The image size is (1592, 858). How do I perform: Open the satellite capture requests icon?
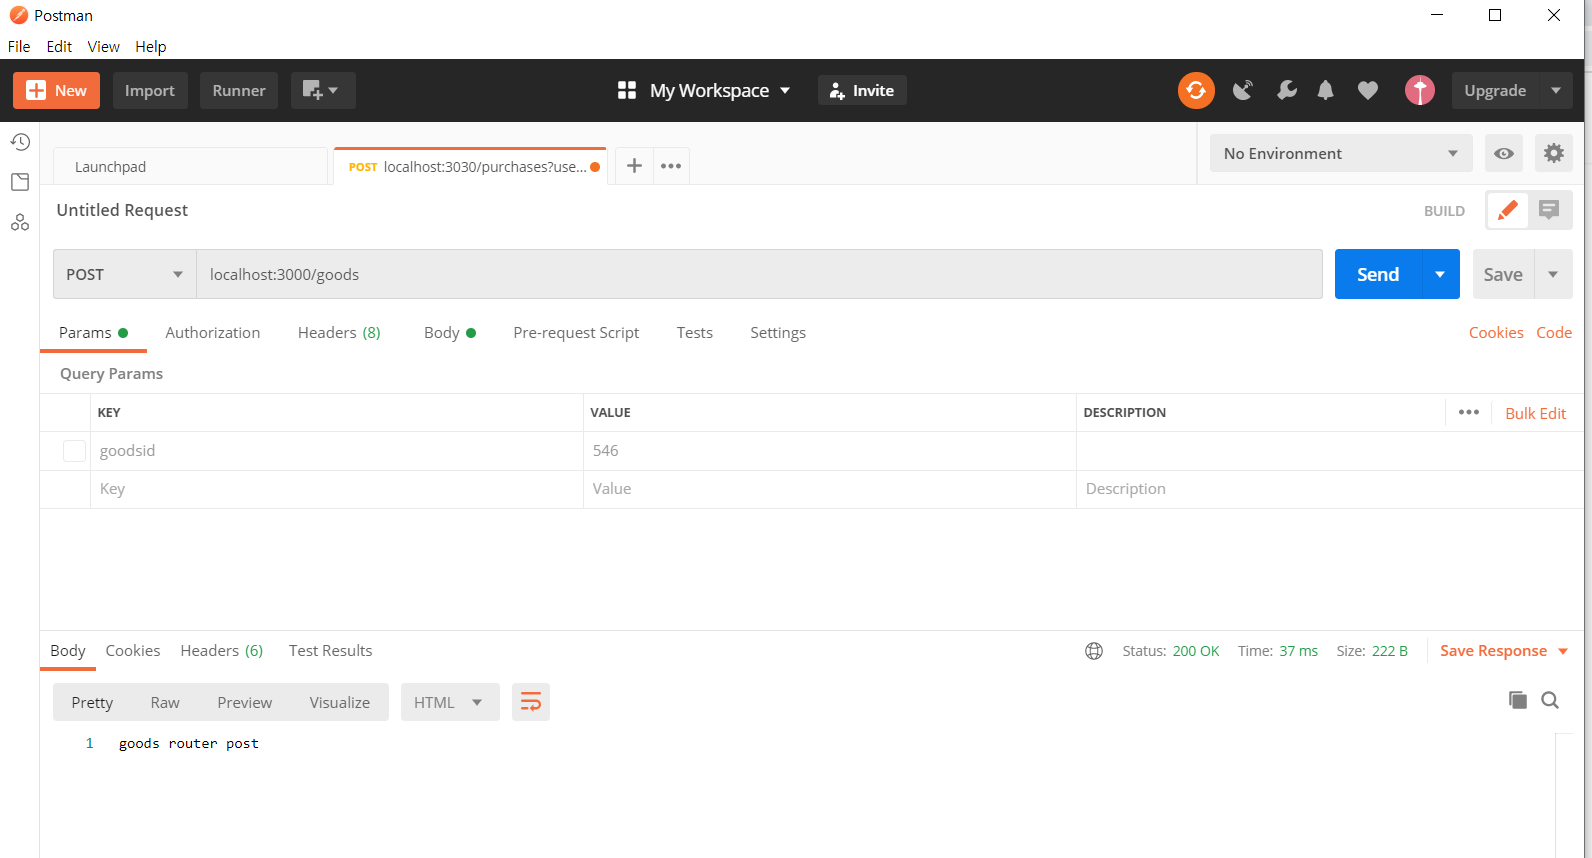(1243, 90)
